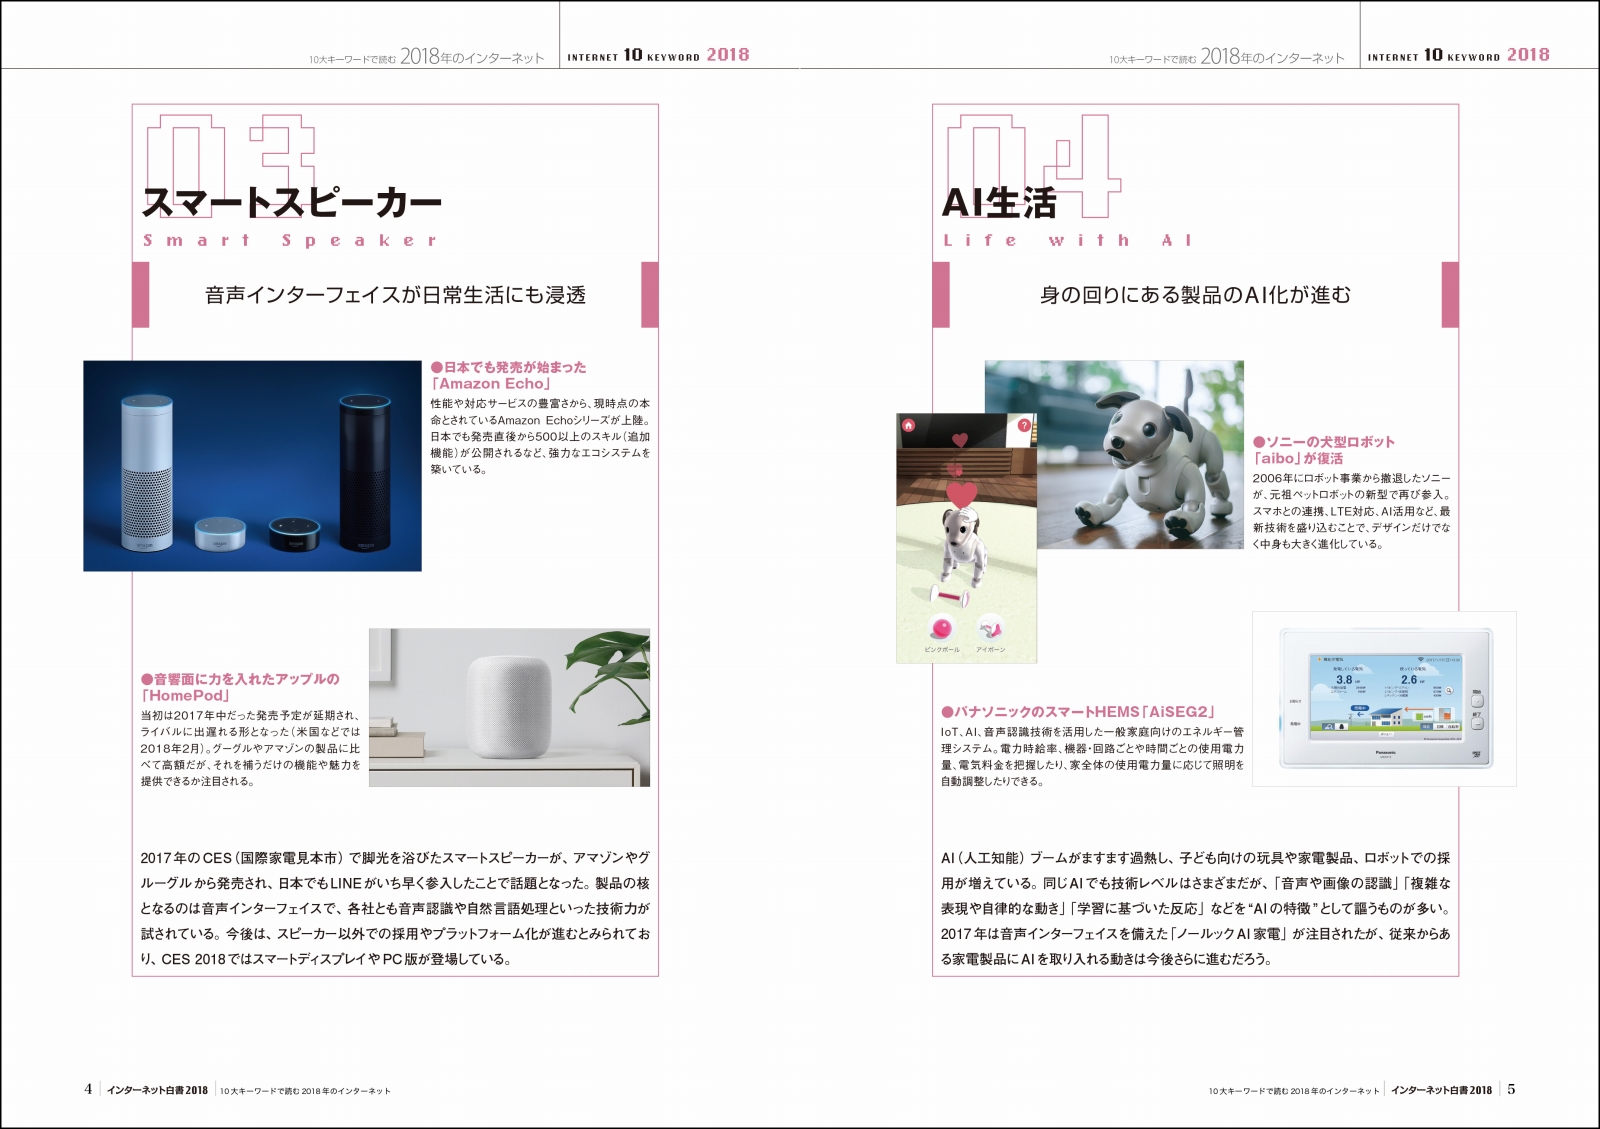Toggle the bell notification icon on the AiSEG2 screen
The height and width of the screenshot is (1129, 1600).
1342,727
